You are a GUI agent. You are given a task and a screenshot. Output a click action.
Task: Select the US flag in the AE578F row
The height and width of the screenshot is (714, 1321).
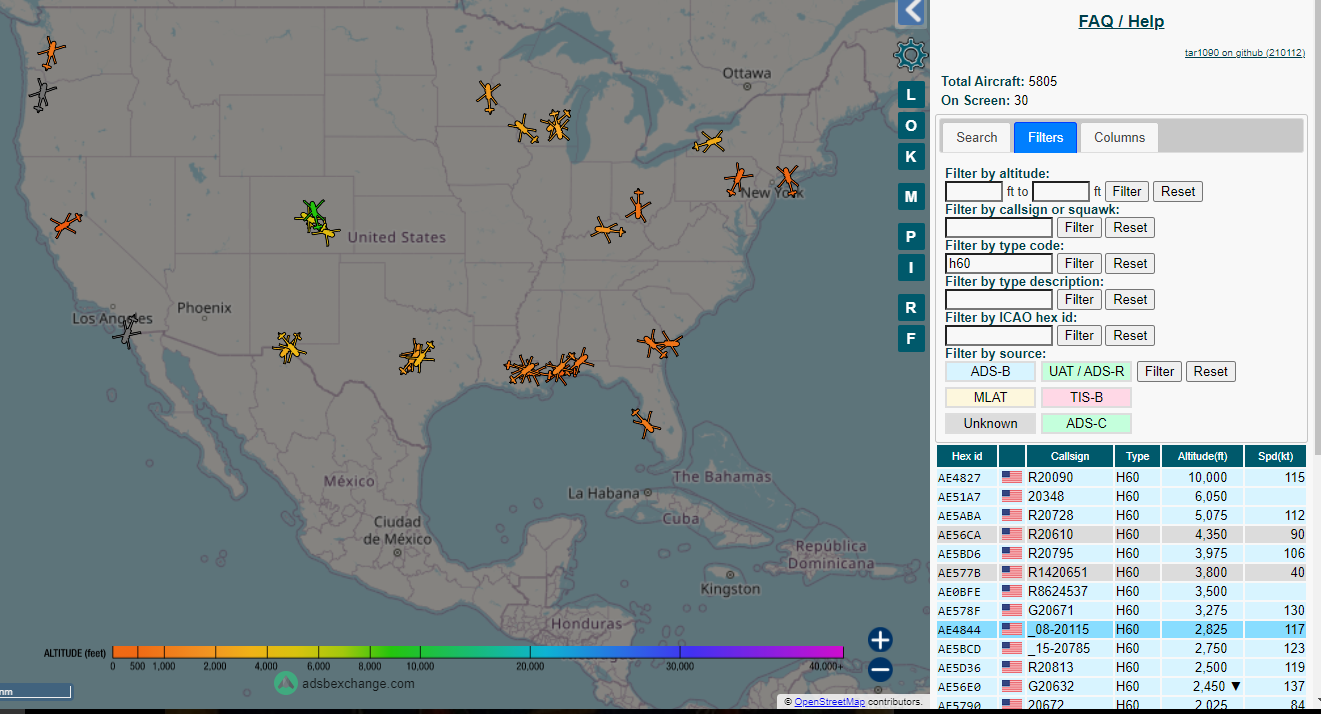click(x=1012, y=611)
